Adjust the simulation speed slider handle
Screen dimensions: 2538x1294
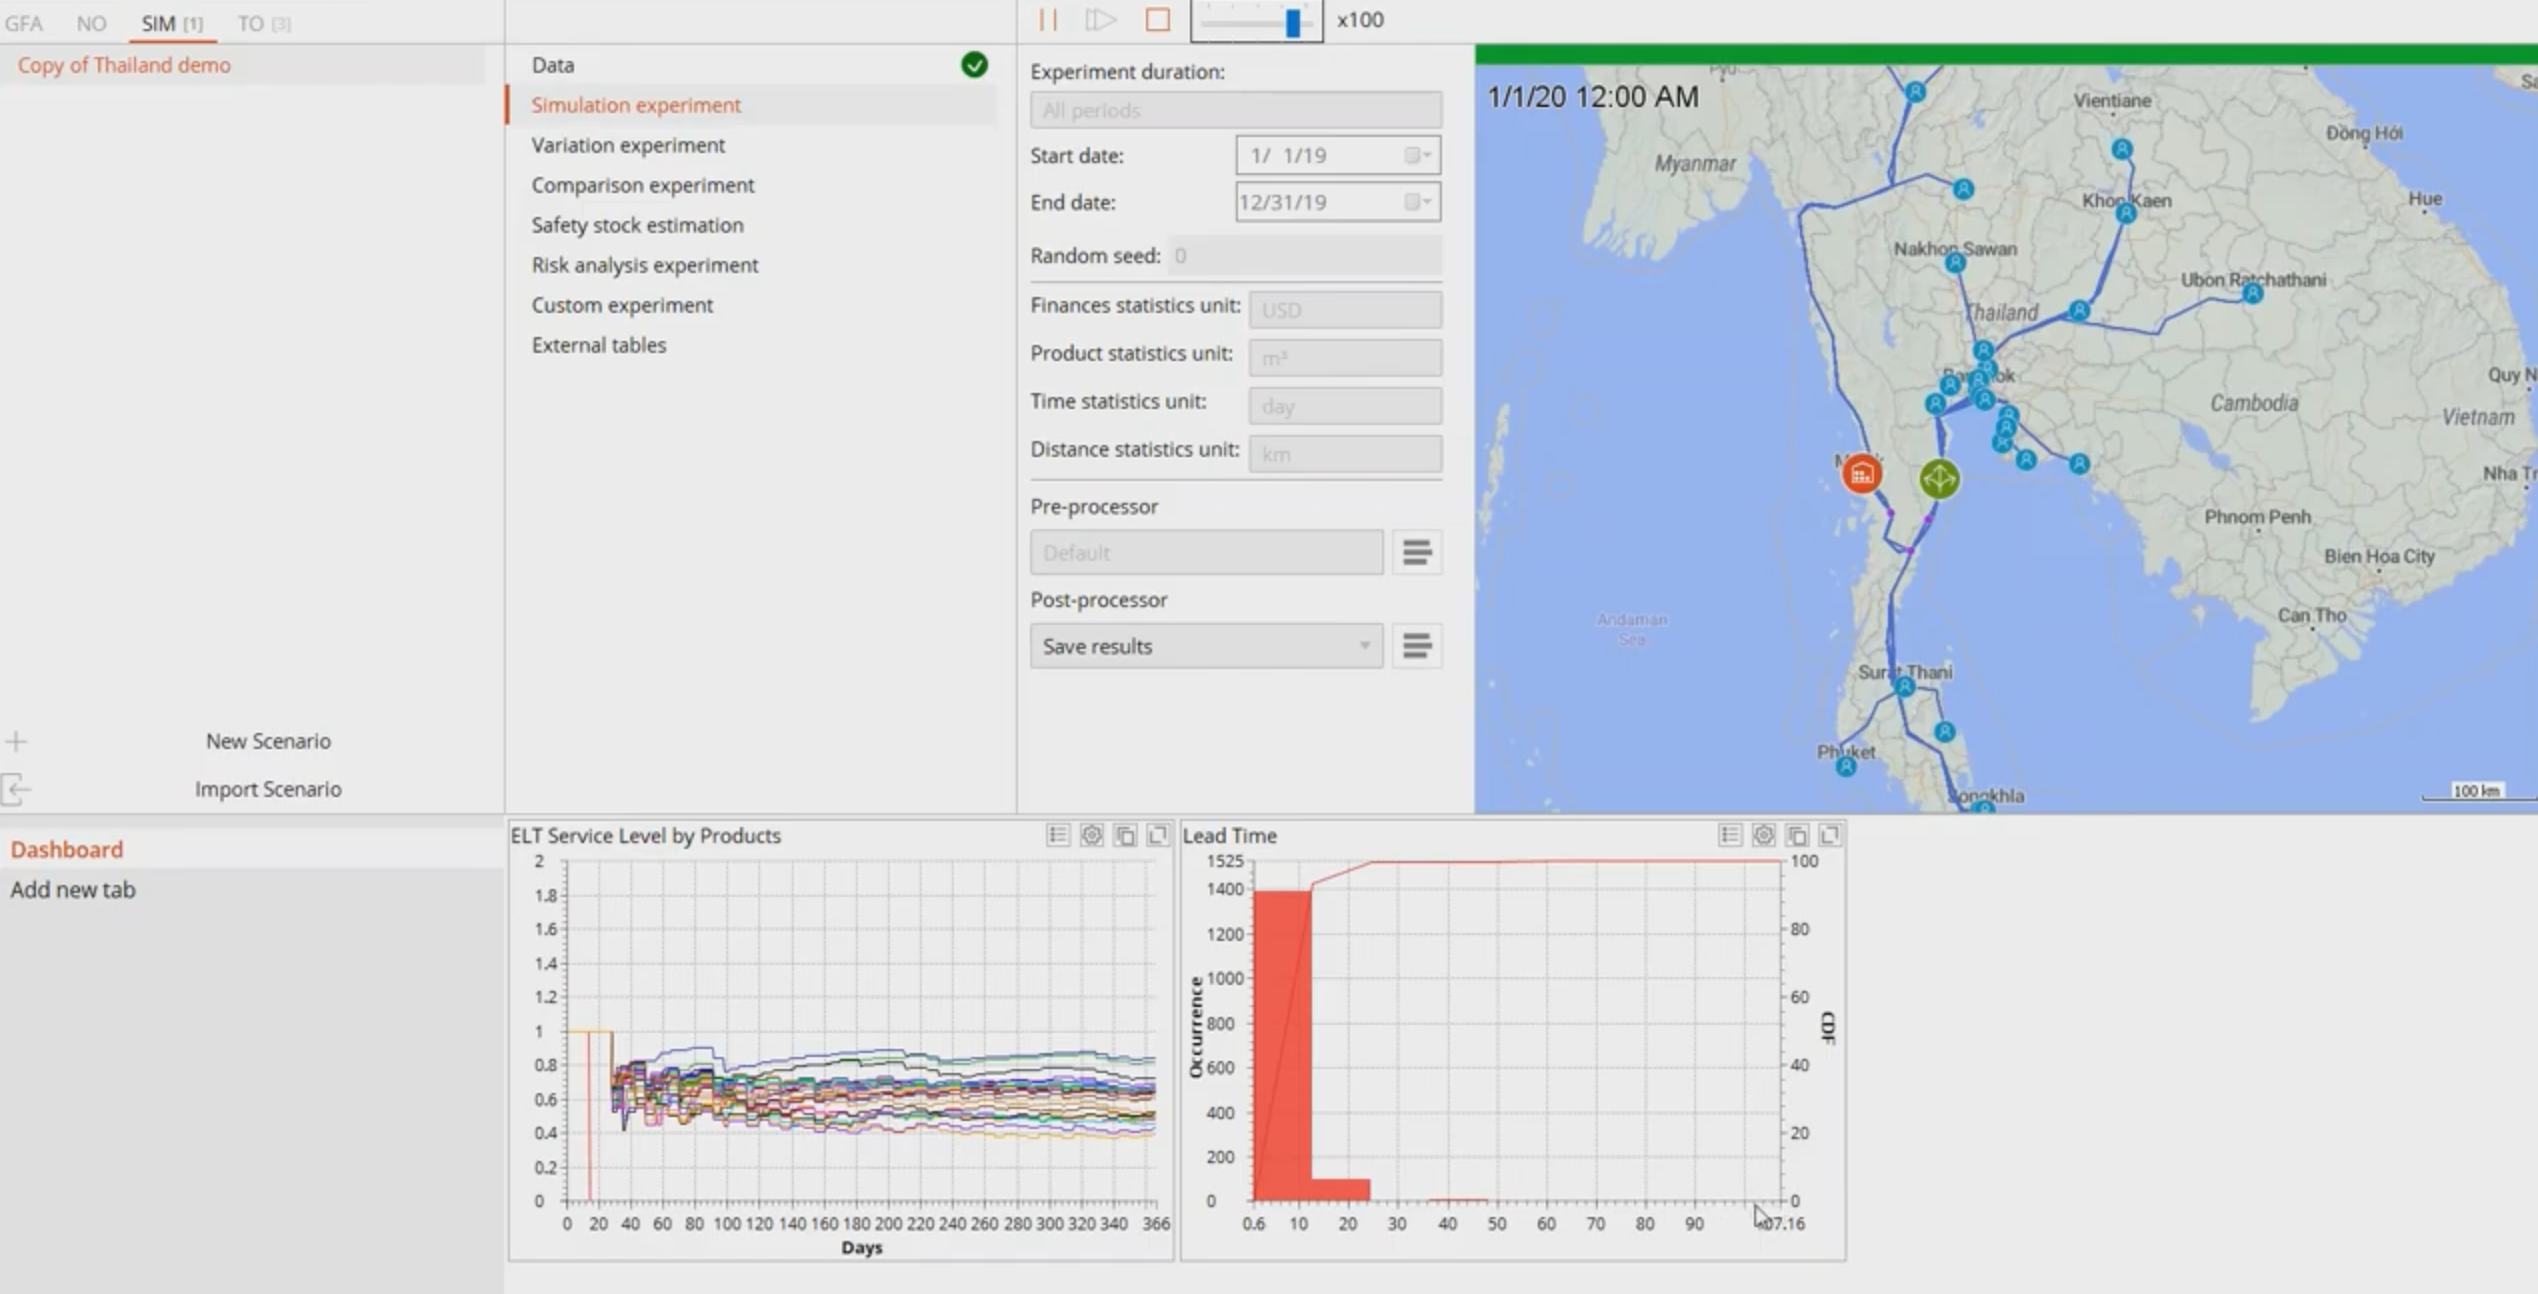coord(1292,22)
